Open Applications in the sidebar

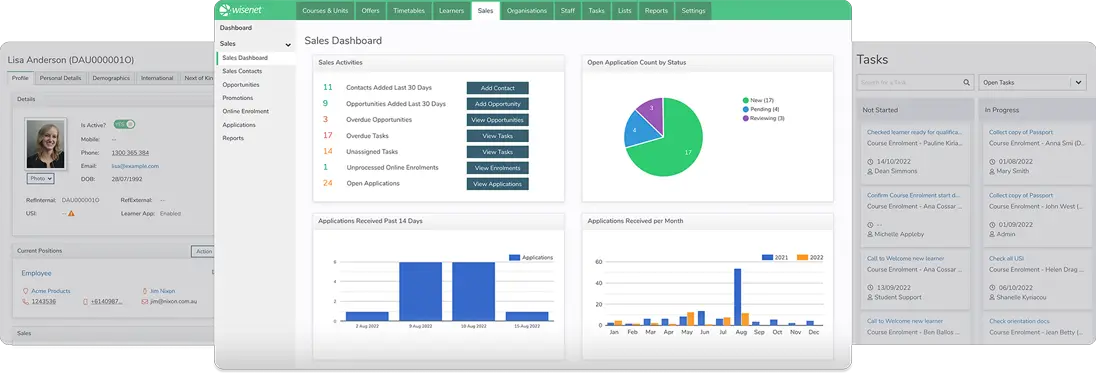coord(239,125)
